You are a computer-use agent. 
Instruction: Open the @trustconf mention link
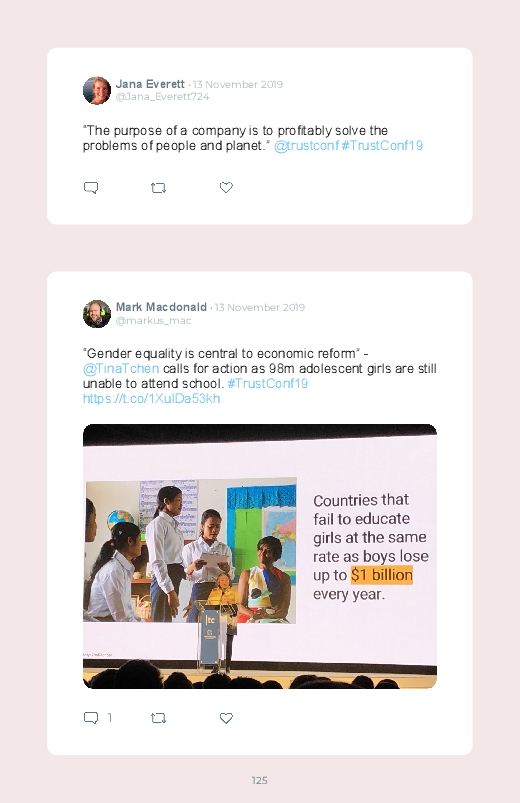point(306,145)
